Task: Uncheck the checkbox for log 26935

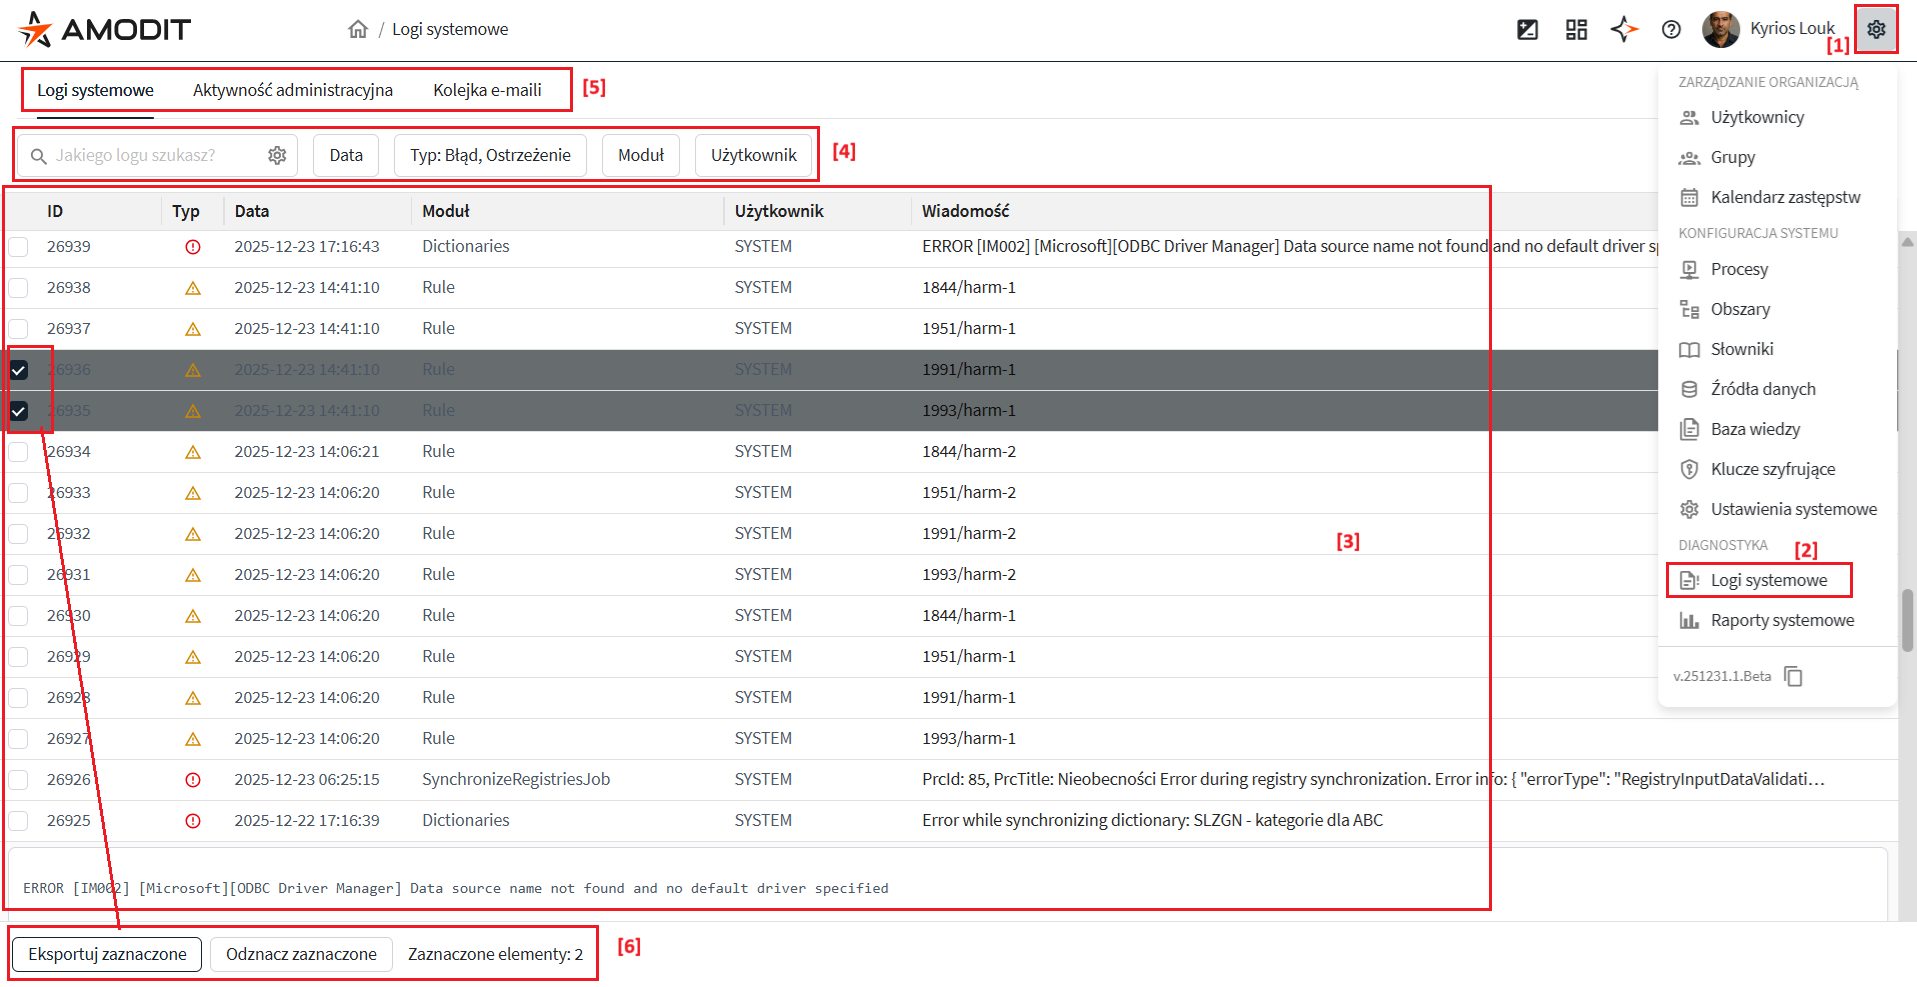Action: (x=19, y=411)
